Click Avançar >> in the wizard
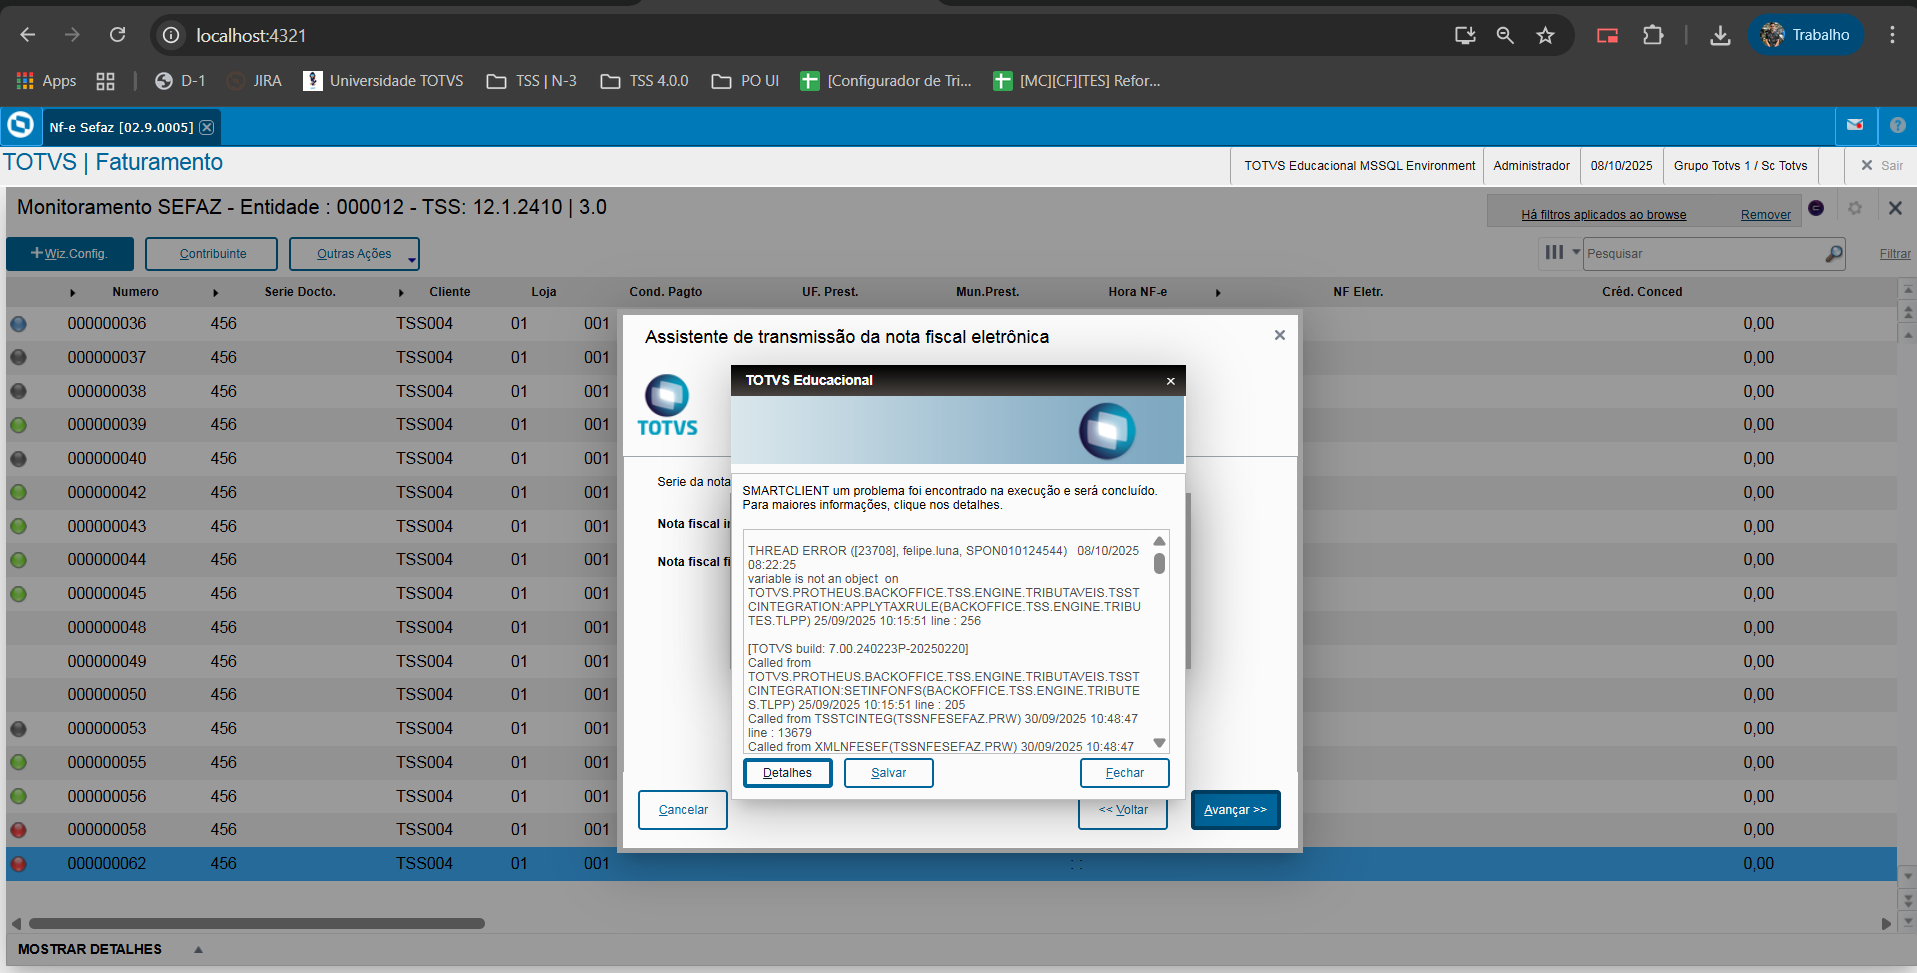The image size is (1917, 973). click(1235, 810)
